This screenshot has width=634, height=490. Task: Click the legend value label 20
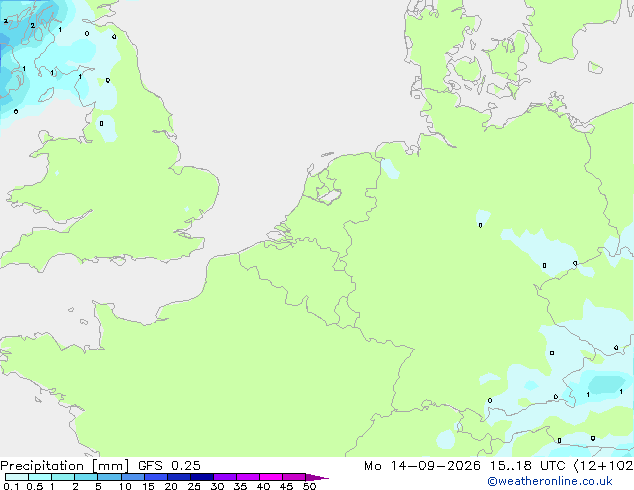click(171, 486)
